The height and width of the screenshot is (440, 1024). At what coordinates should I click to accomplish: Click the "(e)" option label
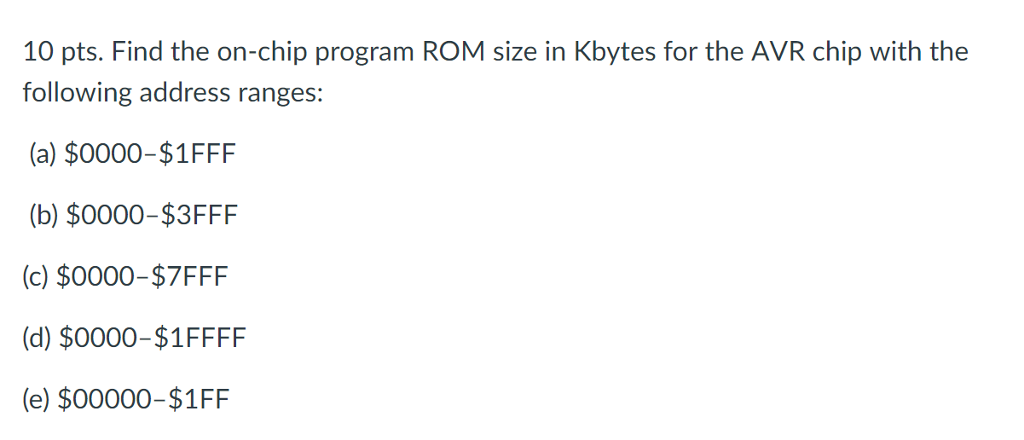(x=38, y=401)
